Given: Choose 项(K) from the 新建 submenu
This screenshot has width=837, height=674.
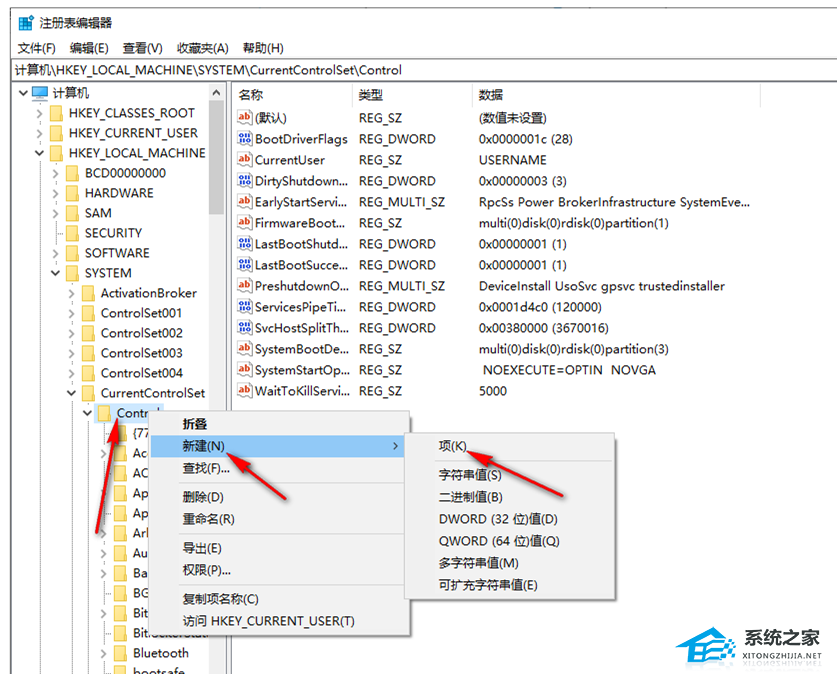Looking at the screenshot, I should (453, 444).
